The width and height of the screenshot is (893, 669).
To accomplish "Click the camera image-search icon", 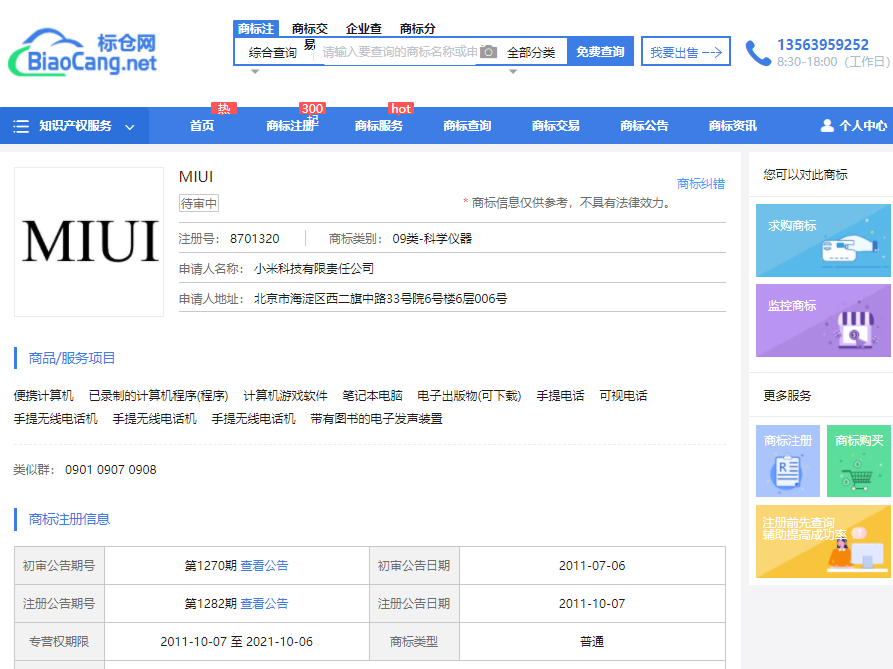I will point(488,52).
